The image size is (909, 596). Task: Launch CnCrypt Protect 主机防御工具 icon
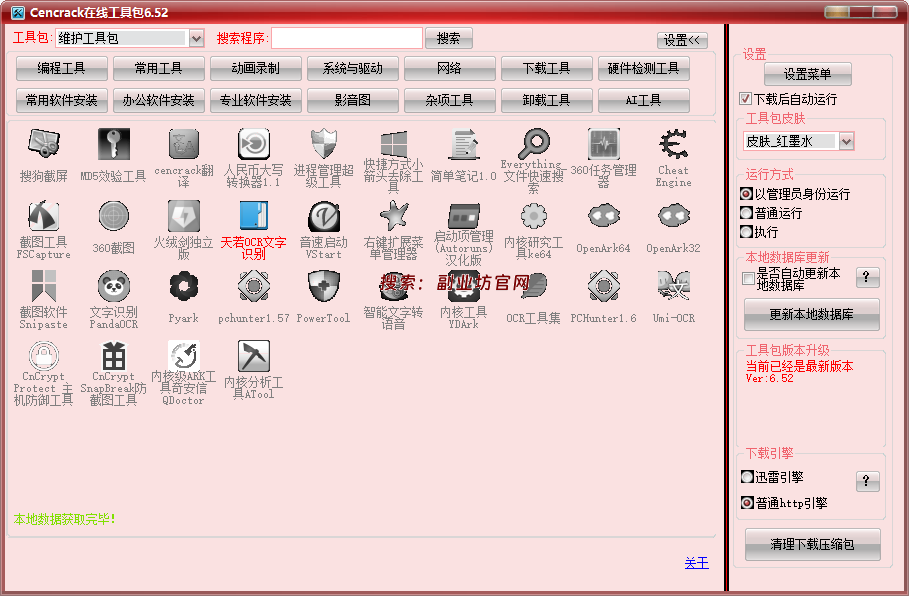(x=43, y=355)
